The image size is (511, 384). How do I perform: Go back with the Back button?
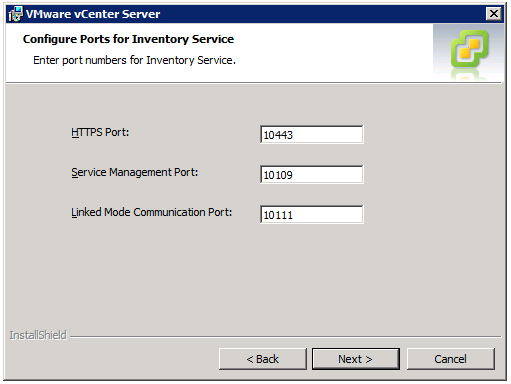click(262, 359)
